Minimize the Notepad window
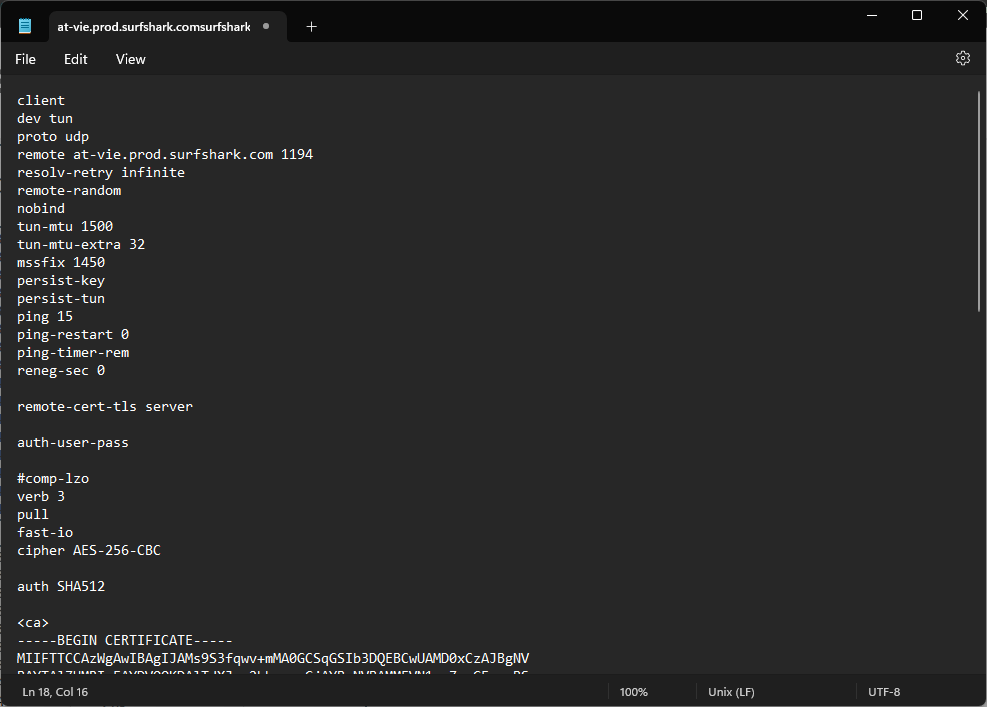The width and height of the screenshot is (987, 707). coord(870,15)
